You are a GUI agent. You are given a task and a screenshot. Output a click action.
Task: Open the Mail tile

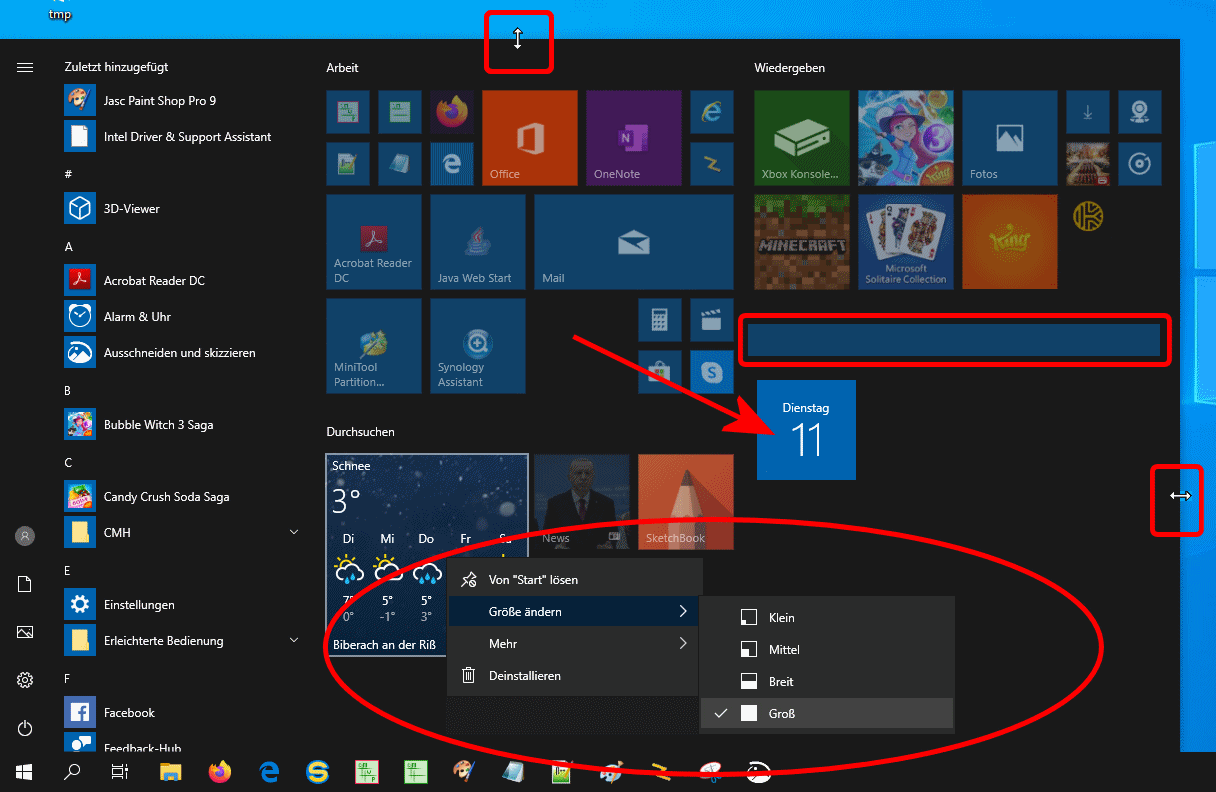tap(633, 242)
